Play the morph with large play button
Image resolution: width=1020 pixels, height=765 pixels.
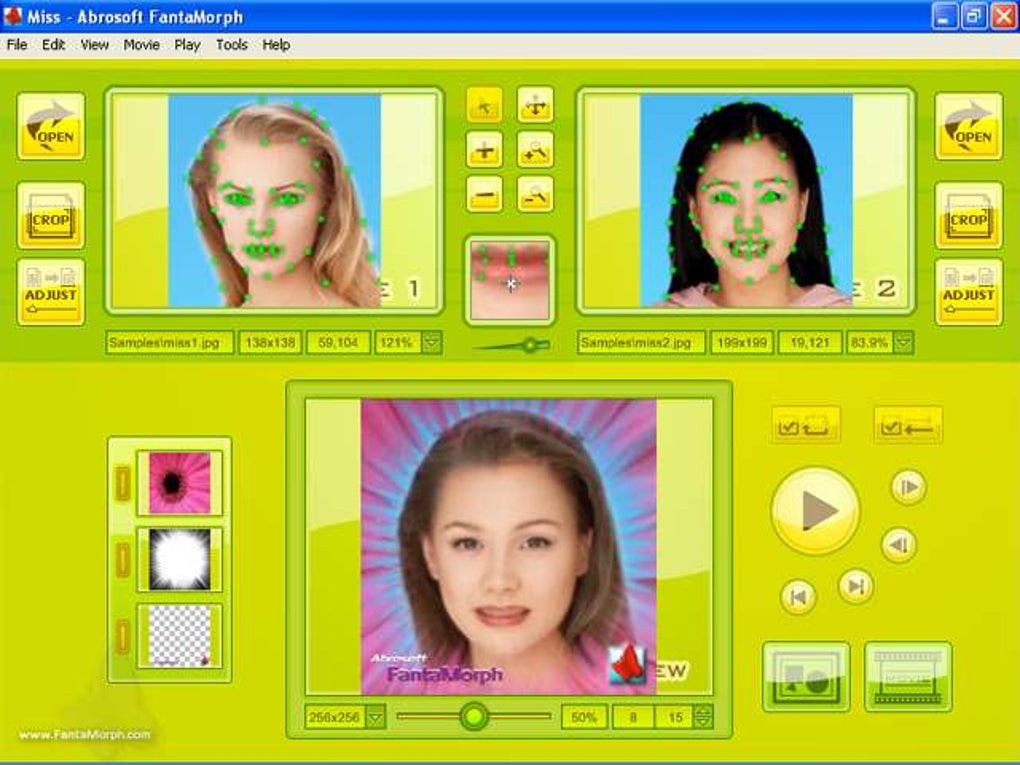coord(815,511)
